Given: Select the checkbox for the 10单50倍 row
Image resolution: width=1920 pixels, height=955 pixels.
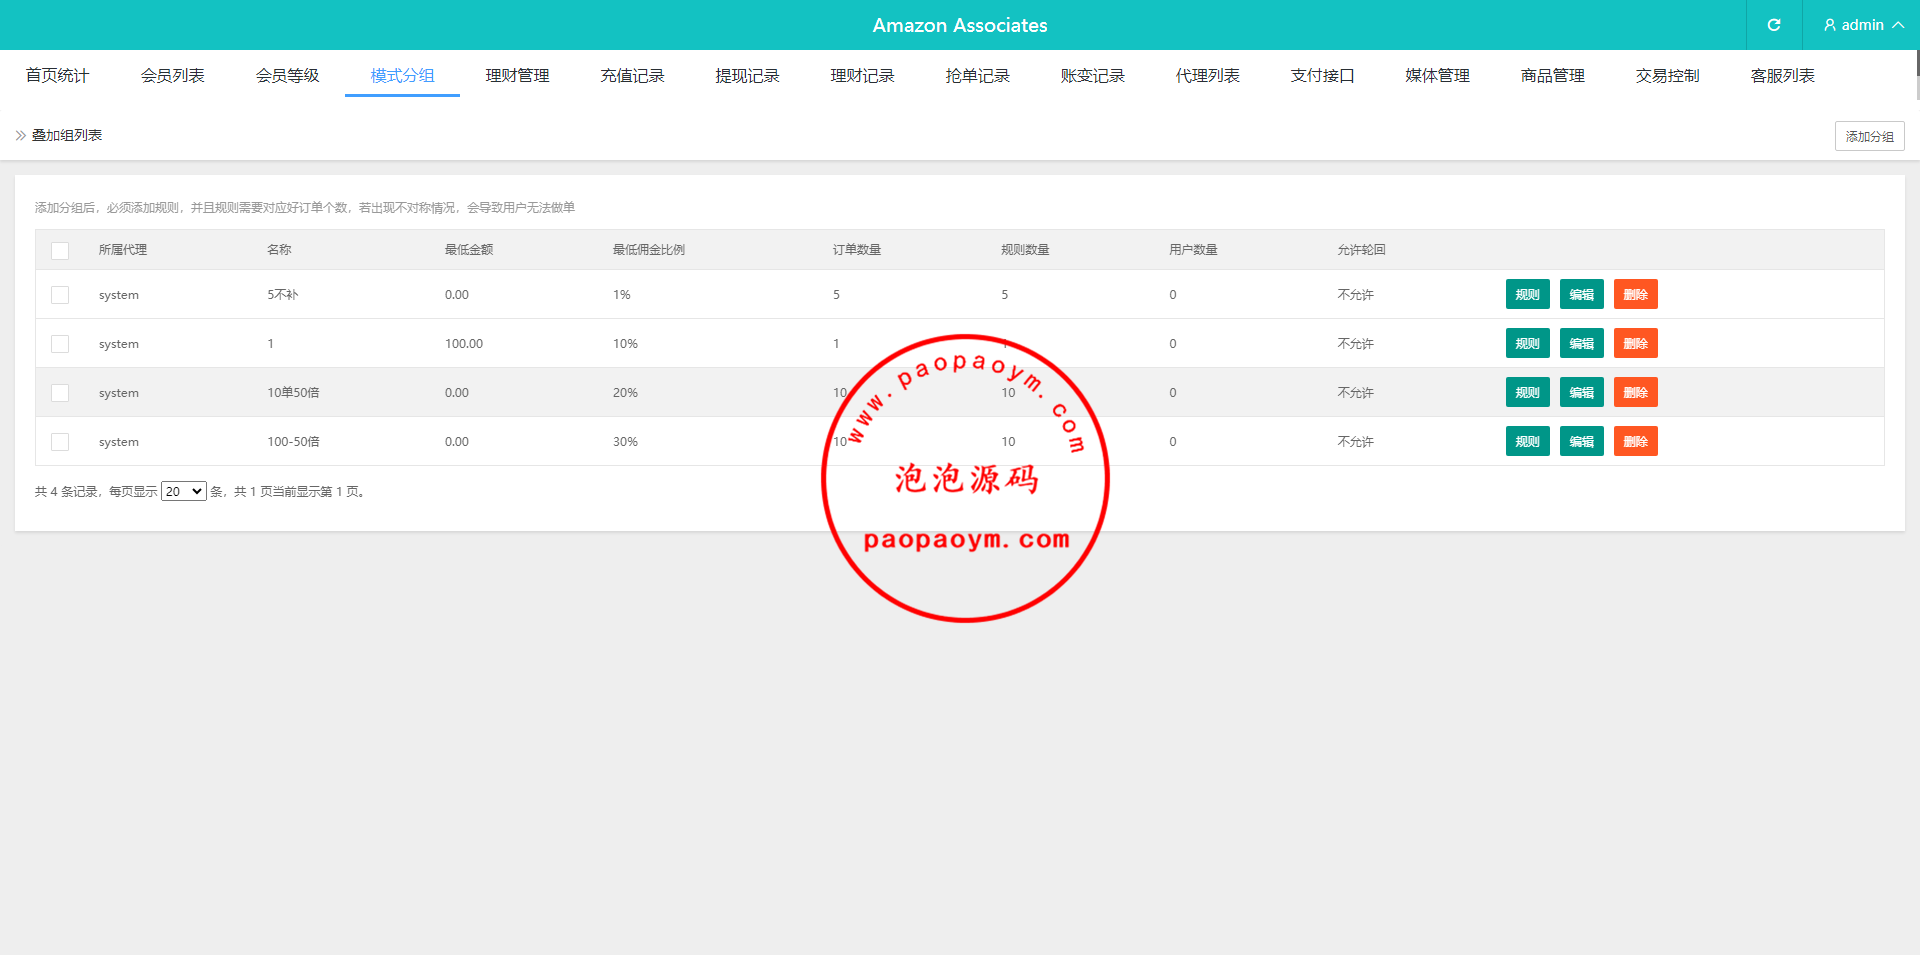Looking at the screenshot, I should point(60,393).
